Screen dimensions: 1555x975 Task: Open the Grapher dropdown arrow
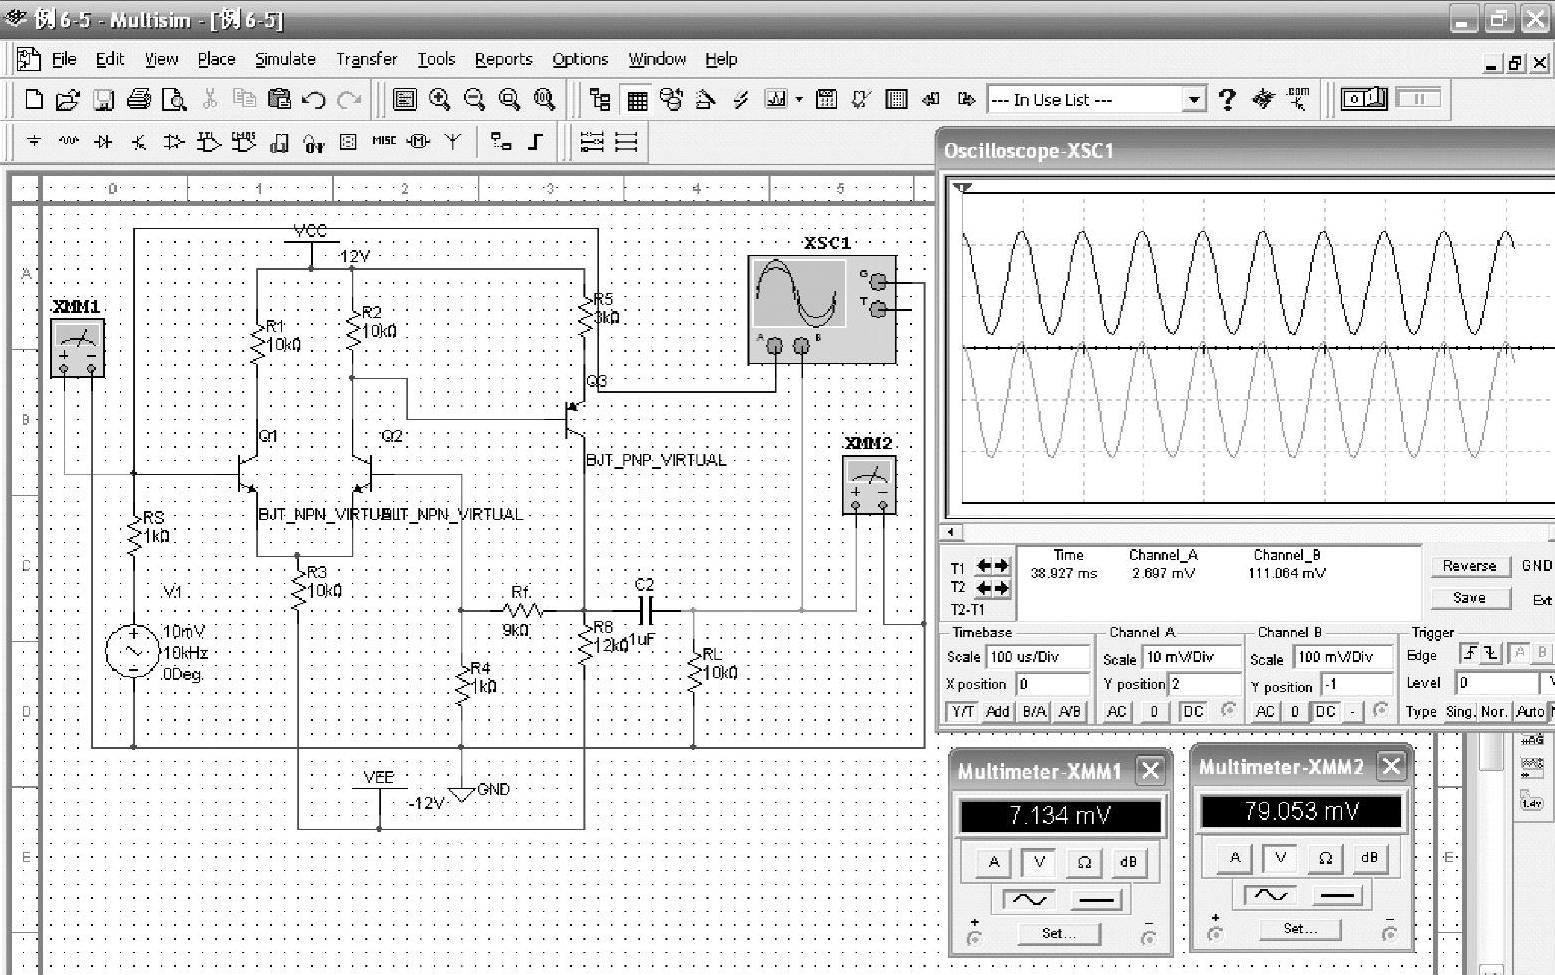coord(799,99)
